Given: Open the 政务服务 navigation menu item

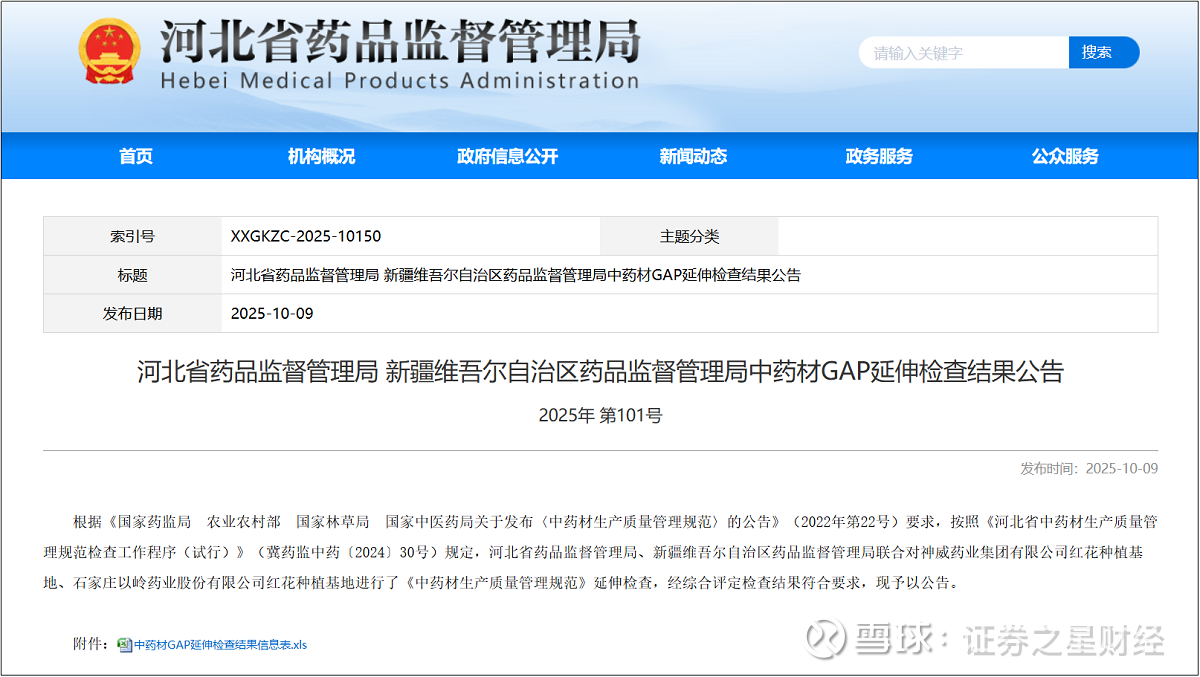Looking at the screenshot, I should pyautogui.click(x=879, y=156).
